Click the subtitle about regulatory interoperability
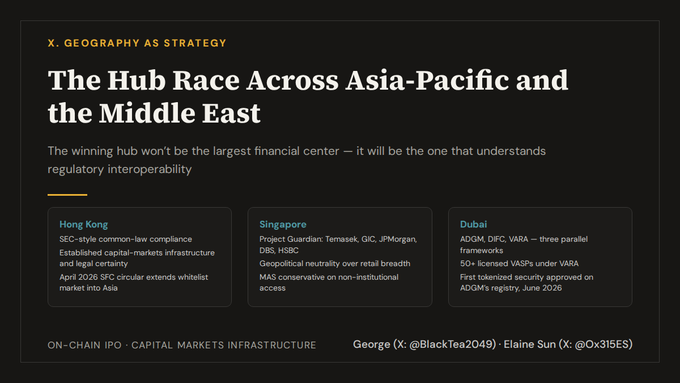This screenshot has width=680, height=383. click(297, 160)
